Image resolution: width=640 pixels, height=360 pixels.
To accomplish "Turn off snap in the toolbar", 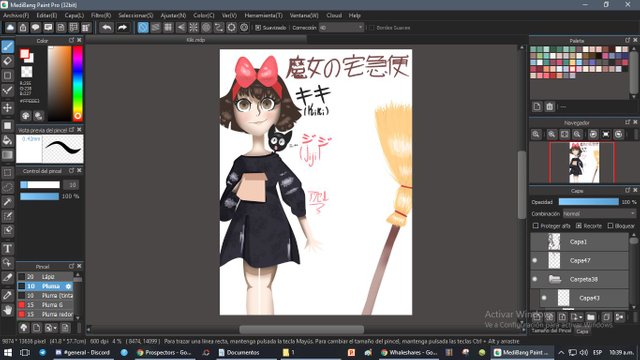I will coord(143,27).
